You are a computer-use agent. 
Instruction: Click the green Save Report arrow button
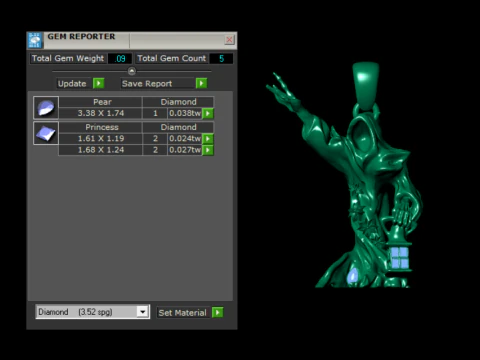point(201,83)
